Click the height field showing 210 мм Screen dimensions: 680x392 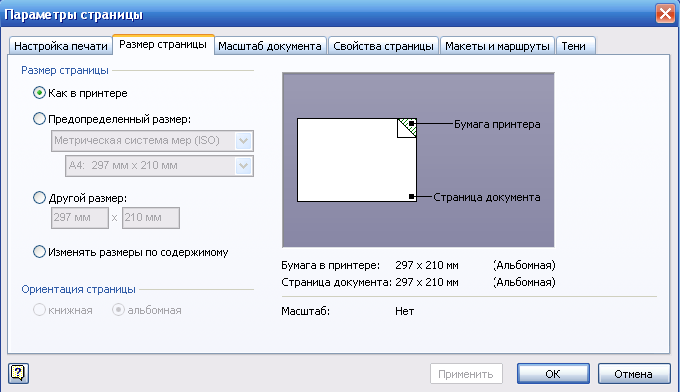pyautogui.click(x=151, y=218)
